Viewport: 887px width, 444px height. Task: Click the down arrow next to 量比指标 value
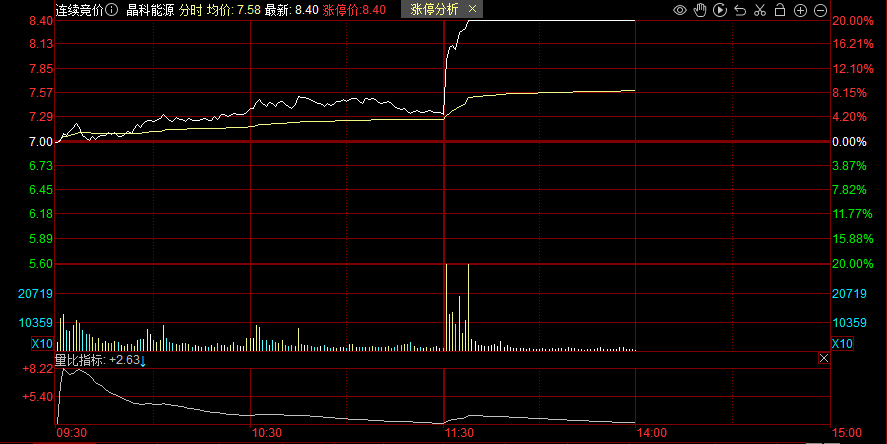[x=143, y=360]
